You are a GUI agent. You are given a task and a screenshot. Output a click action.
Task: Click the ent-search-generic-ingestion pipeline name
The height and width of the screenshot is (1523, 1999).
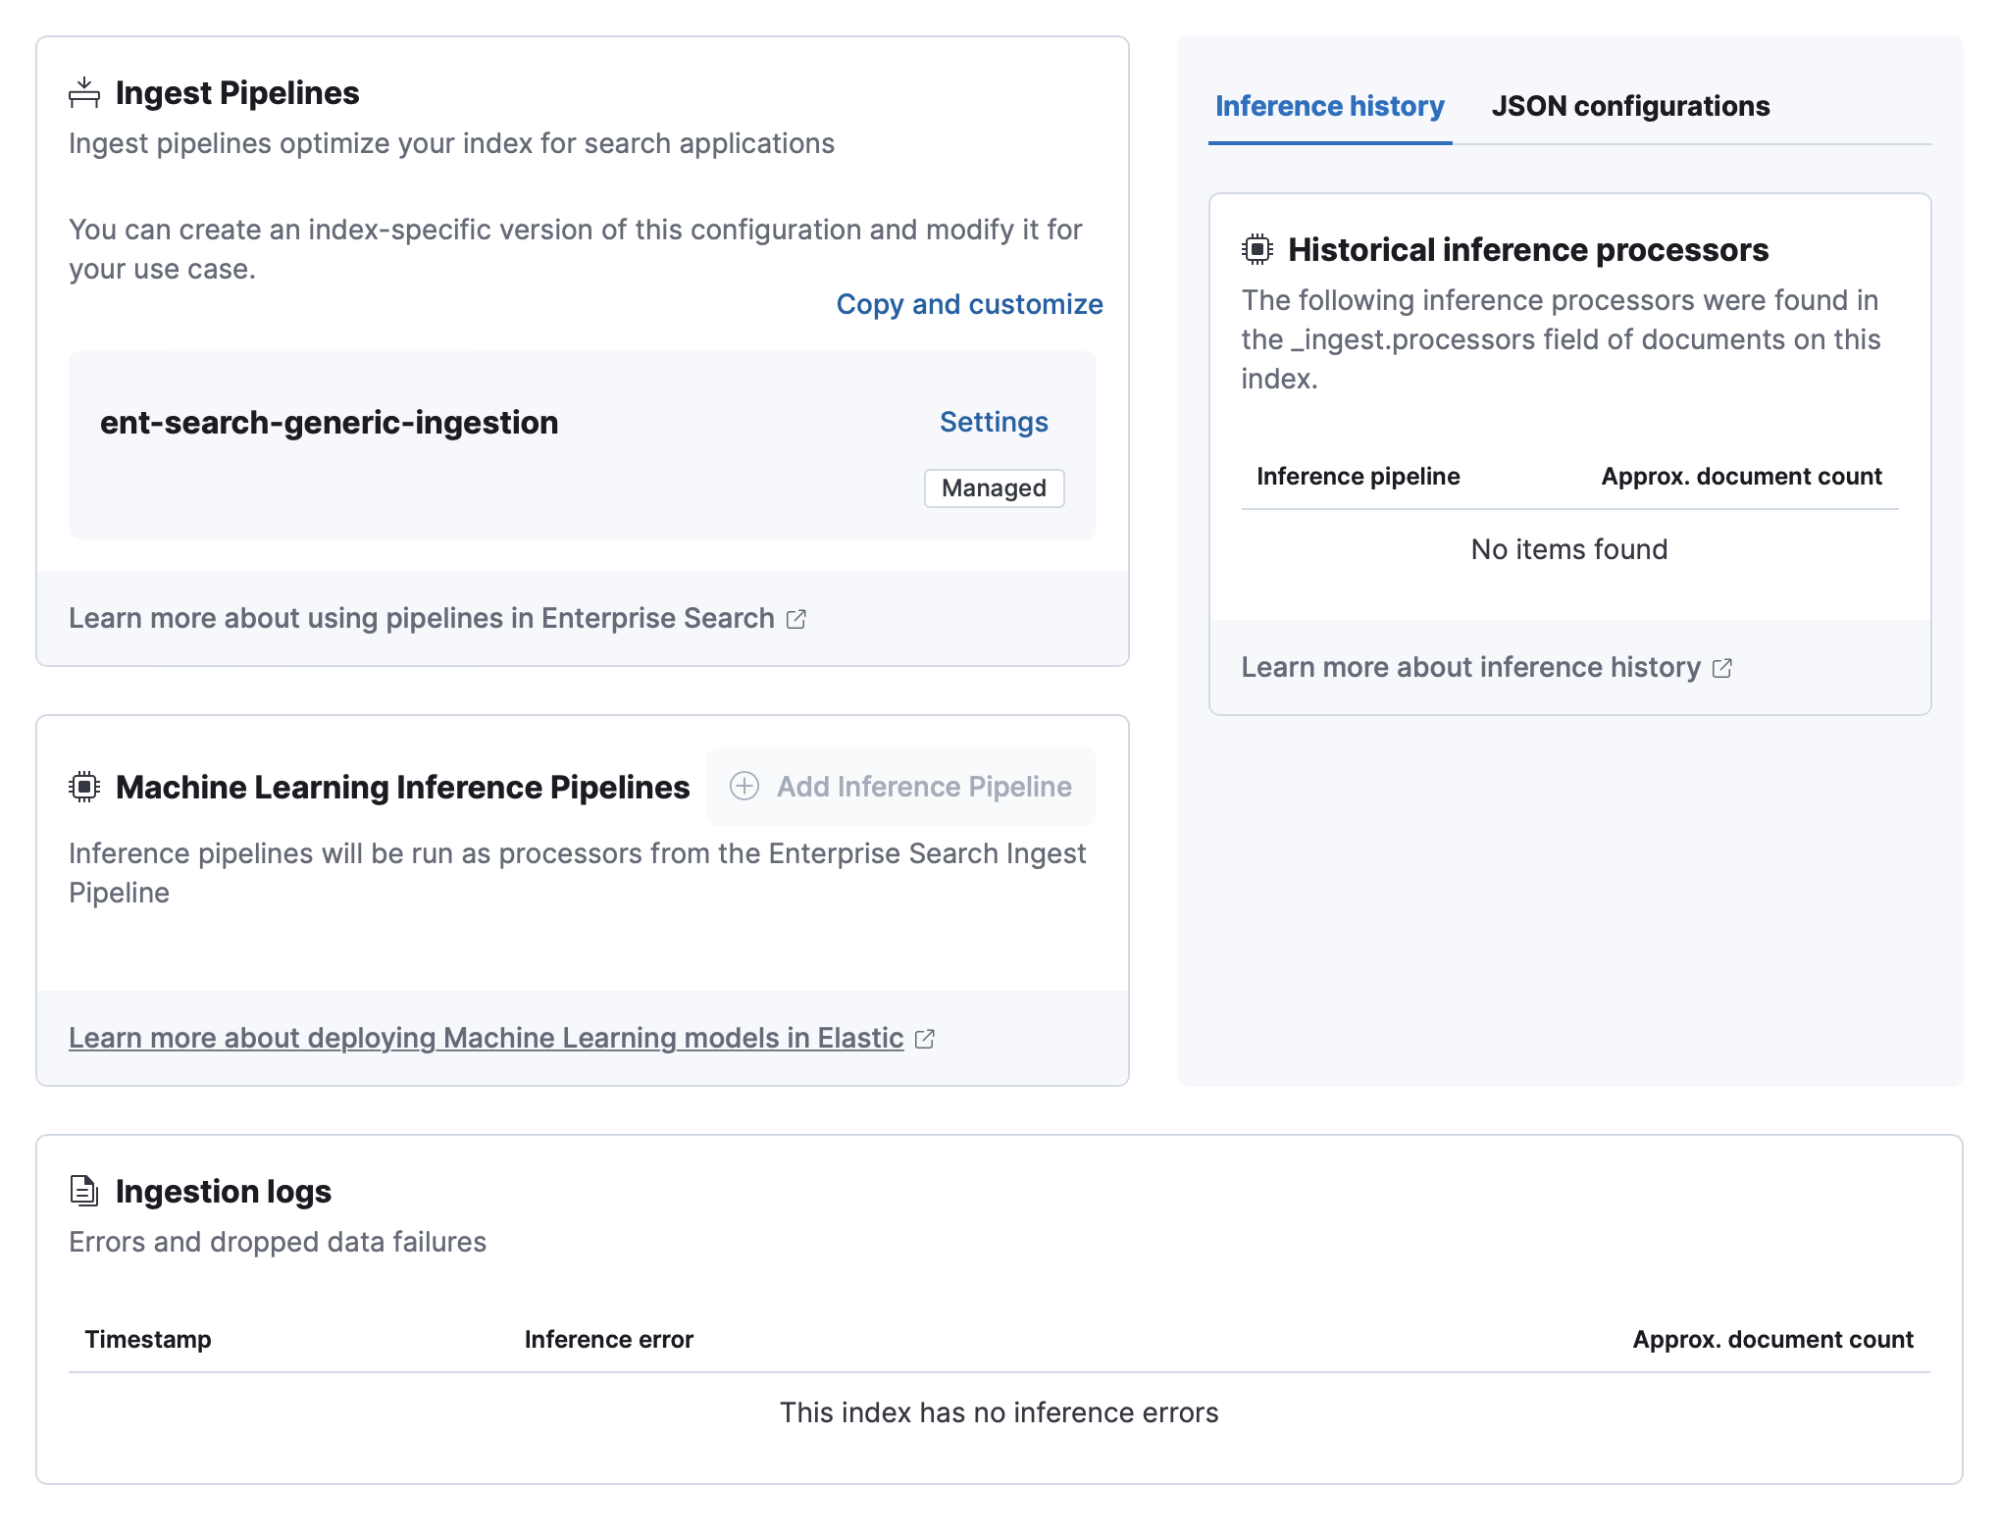coord(329,422)
